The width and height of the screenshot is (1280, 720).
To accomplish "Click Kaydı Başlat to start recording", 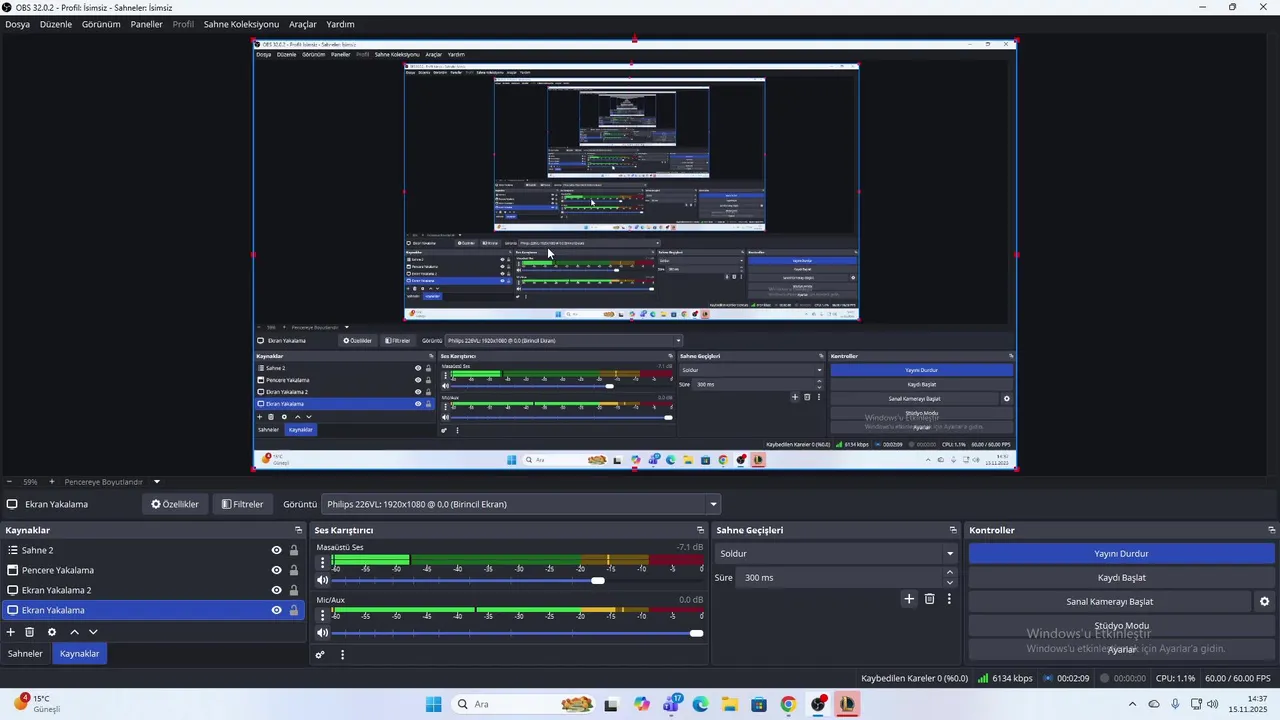I will pos(1121,578).
